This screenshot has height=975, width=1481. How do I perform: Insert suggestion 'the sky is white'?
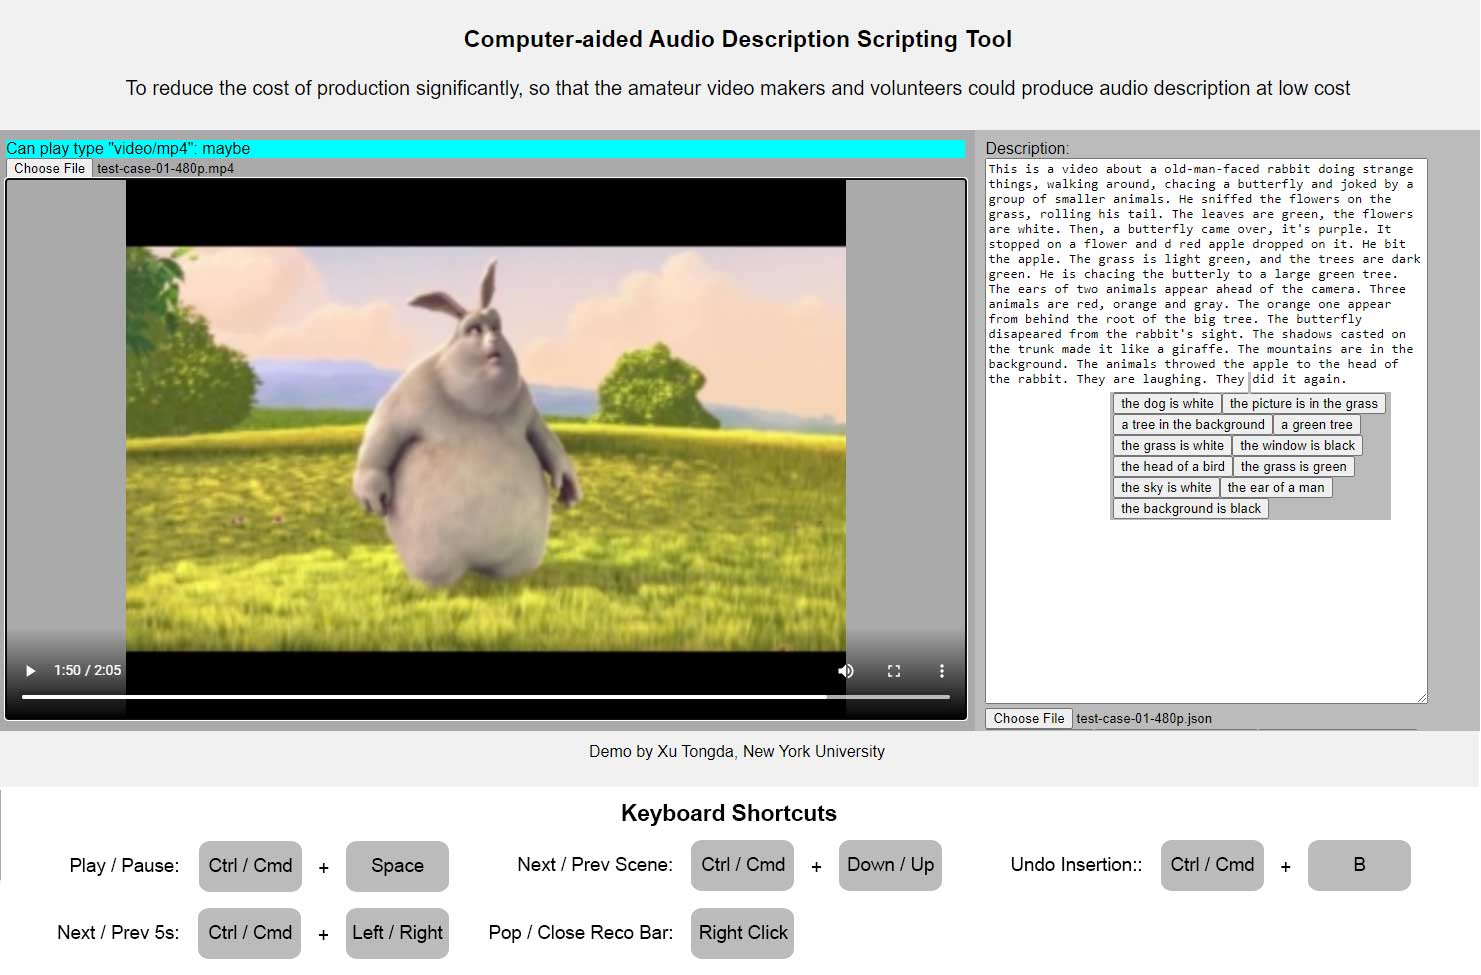coord(1166,487)
